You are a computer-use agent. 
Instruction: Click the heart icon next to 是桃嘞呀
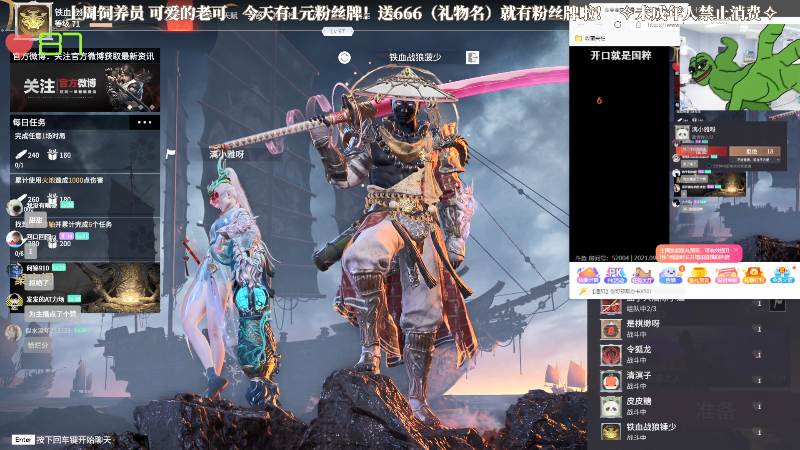point(758,329)
